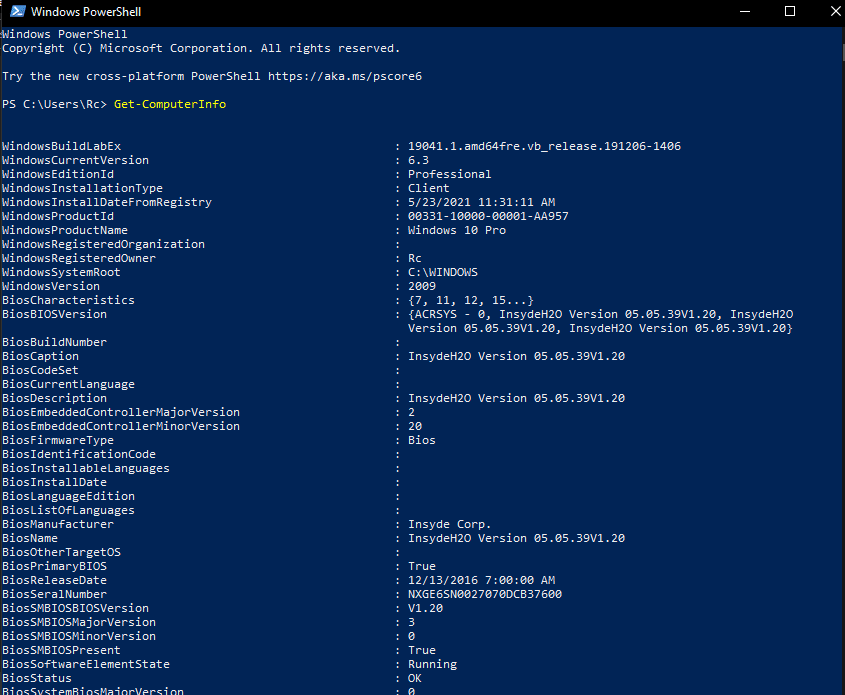This screenshot has height=695, width=845.
Task: Click the BiosCurrentLanguage property name
Action: tap(68, 384)
